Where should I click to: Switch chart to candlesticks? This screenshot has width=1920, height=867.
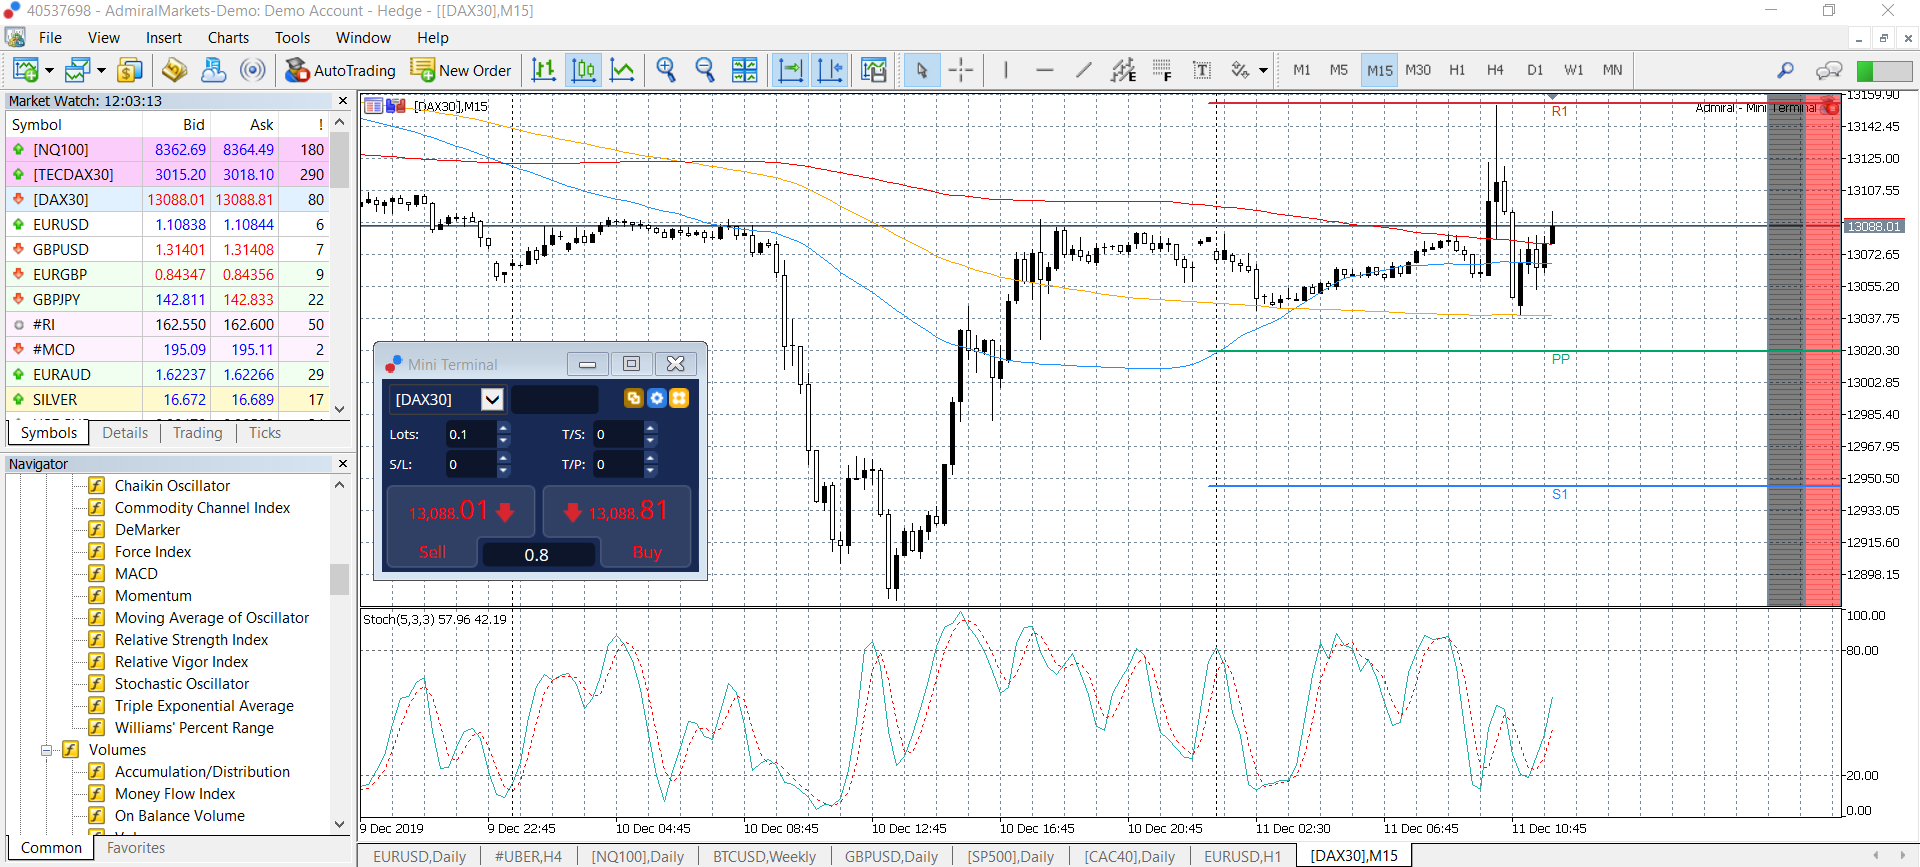click(x=583, y=70)
